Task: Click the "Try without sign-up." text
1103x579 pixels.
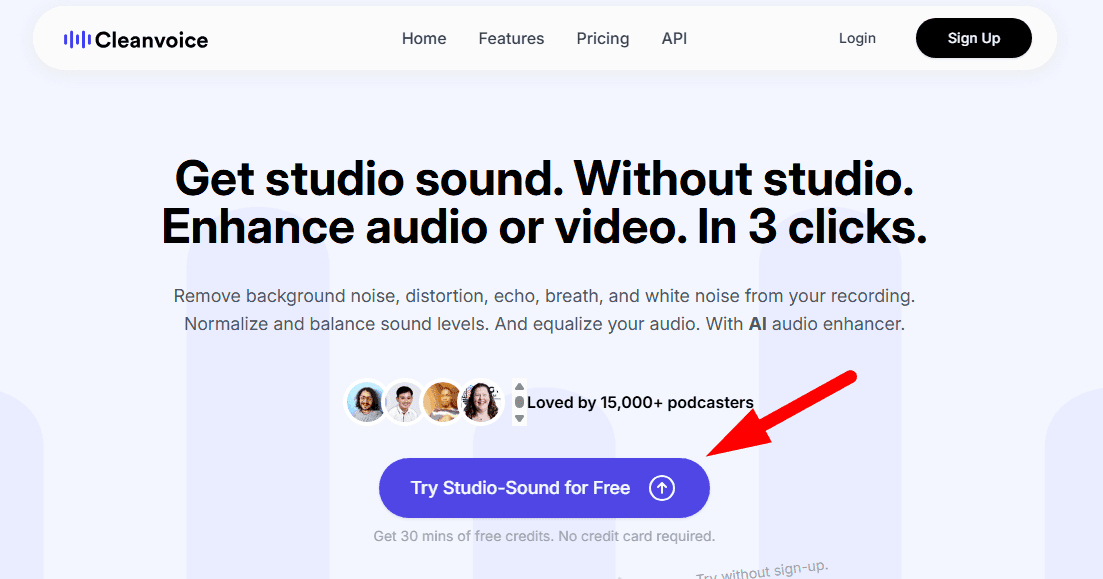Action: pyautogui.click(x=763, y=570)
